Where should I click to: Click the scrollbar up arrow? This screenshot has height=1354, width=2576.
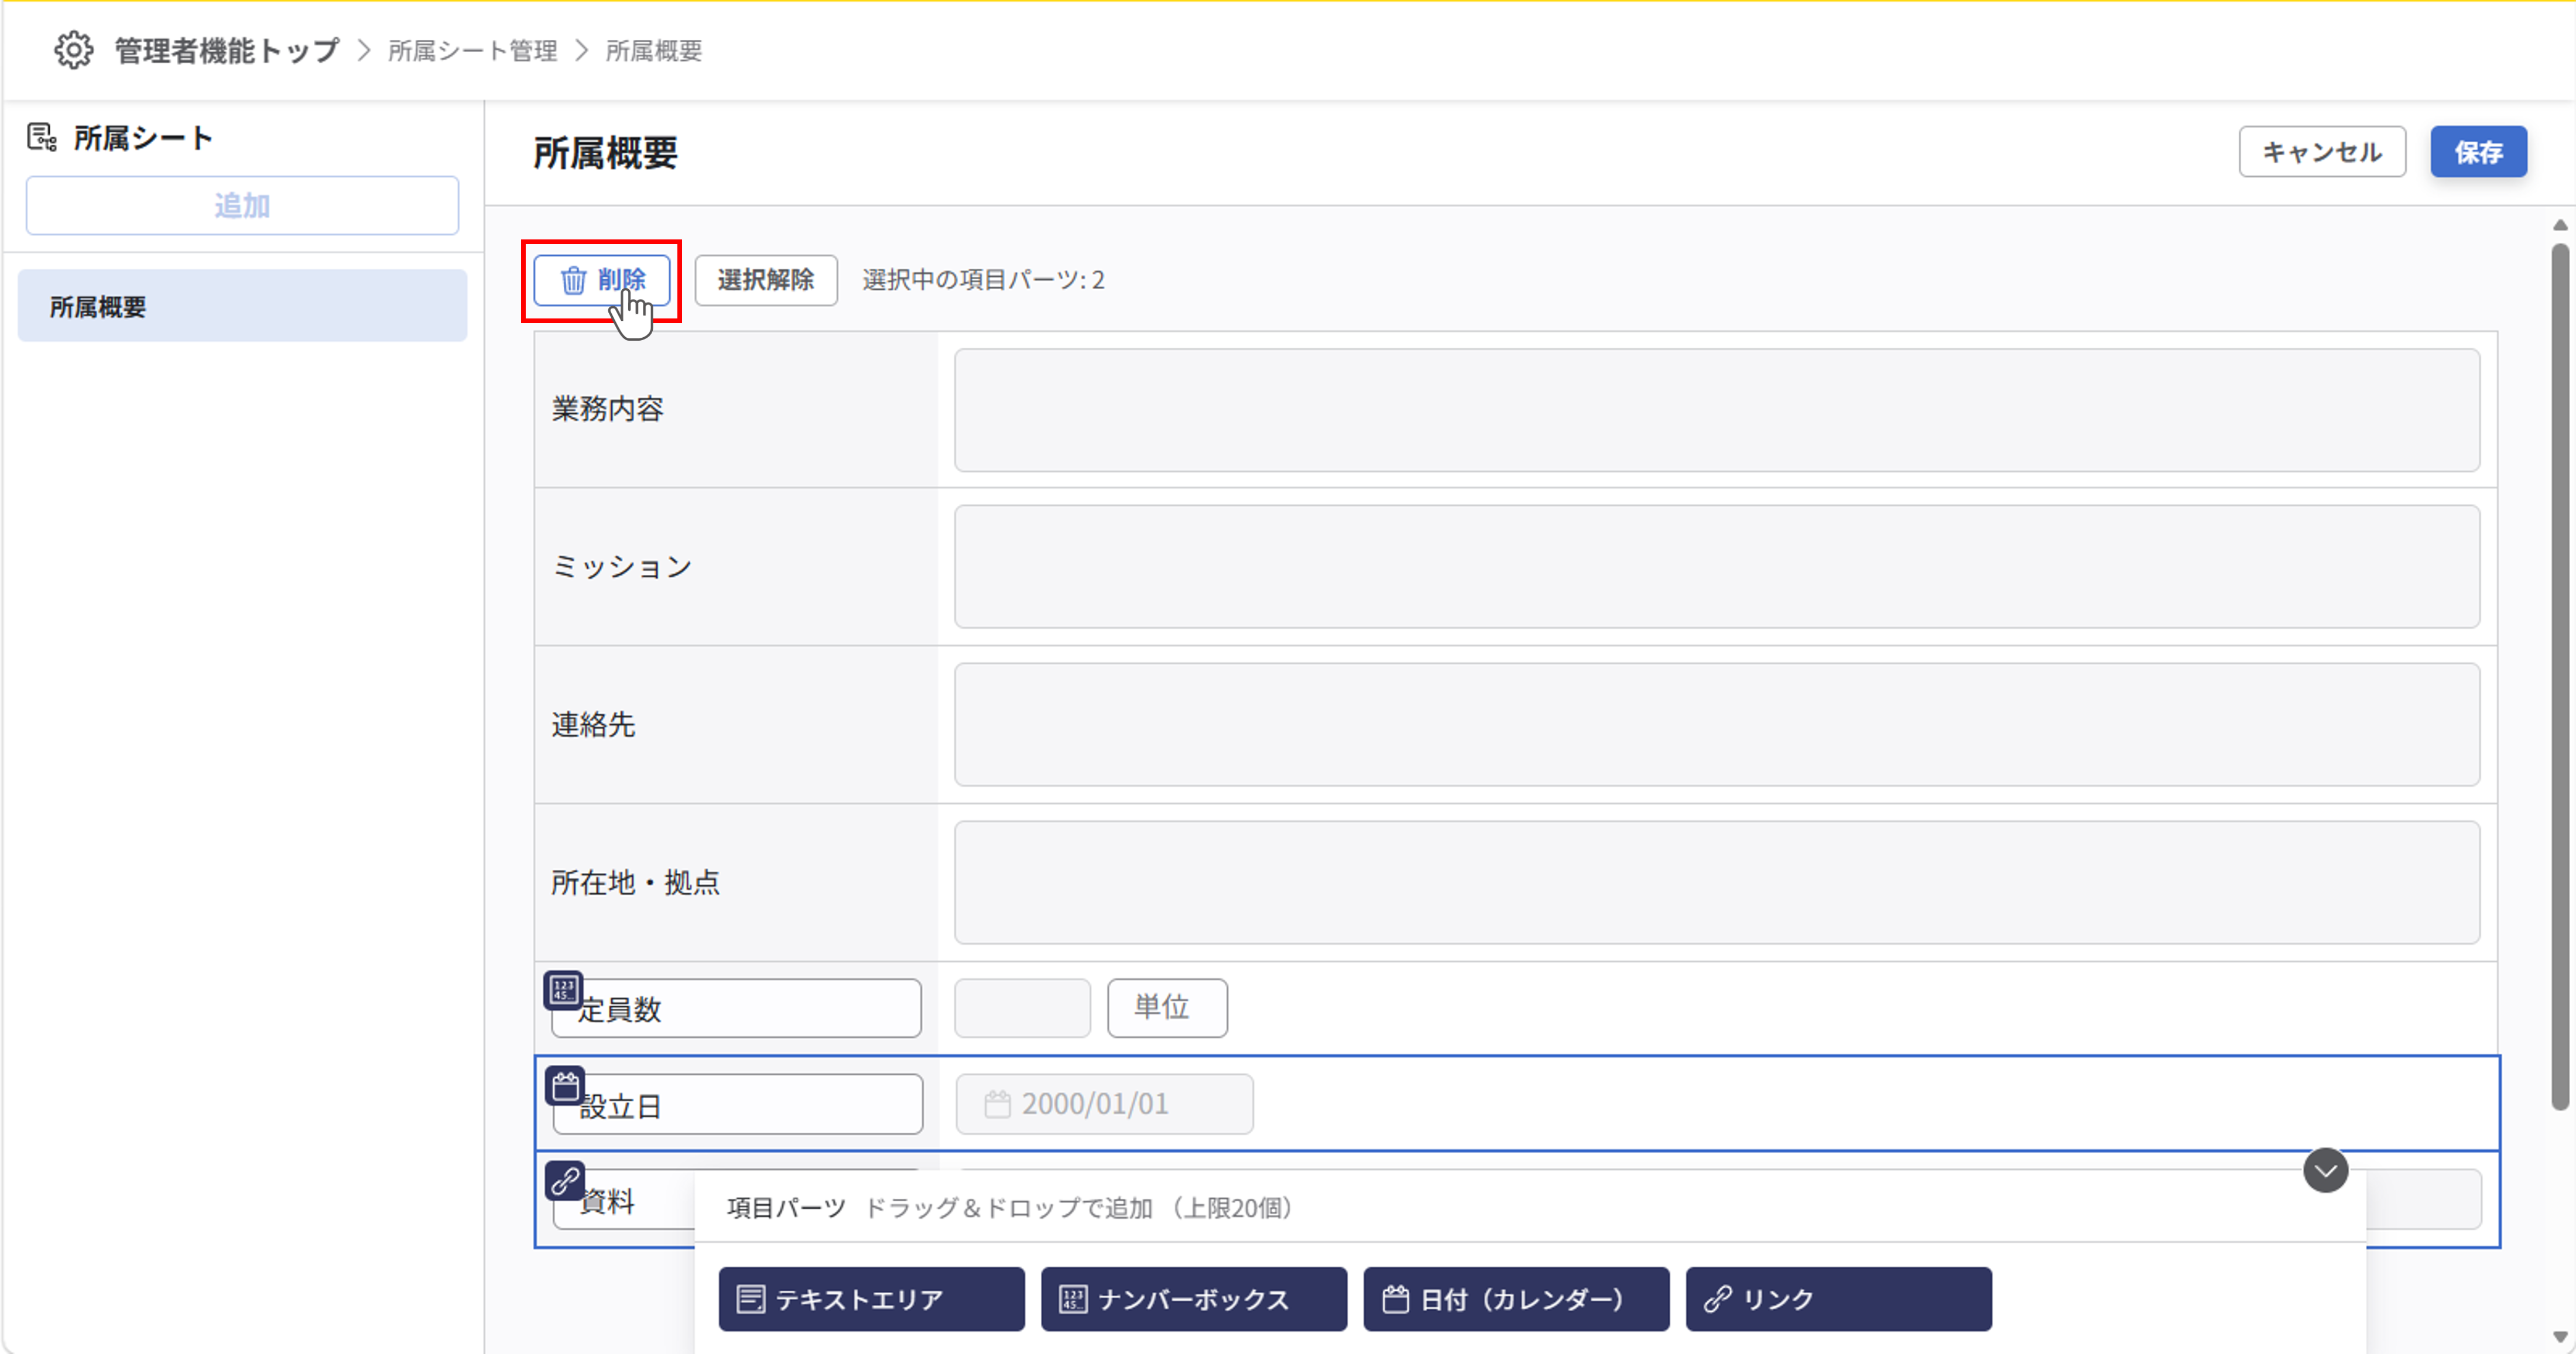[x=2560, y=226]
